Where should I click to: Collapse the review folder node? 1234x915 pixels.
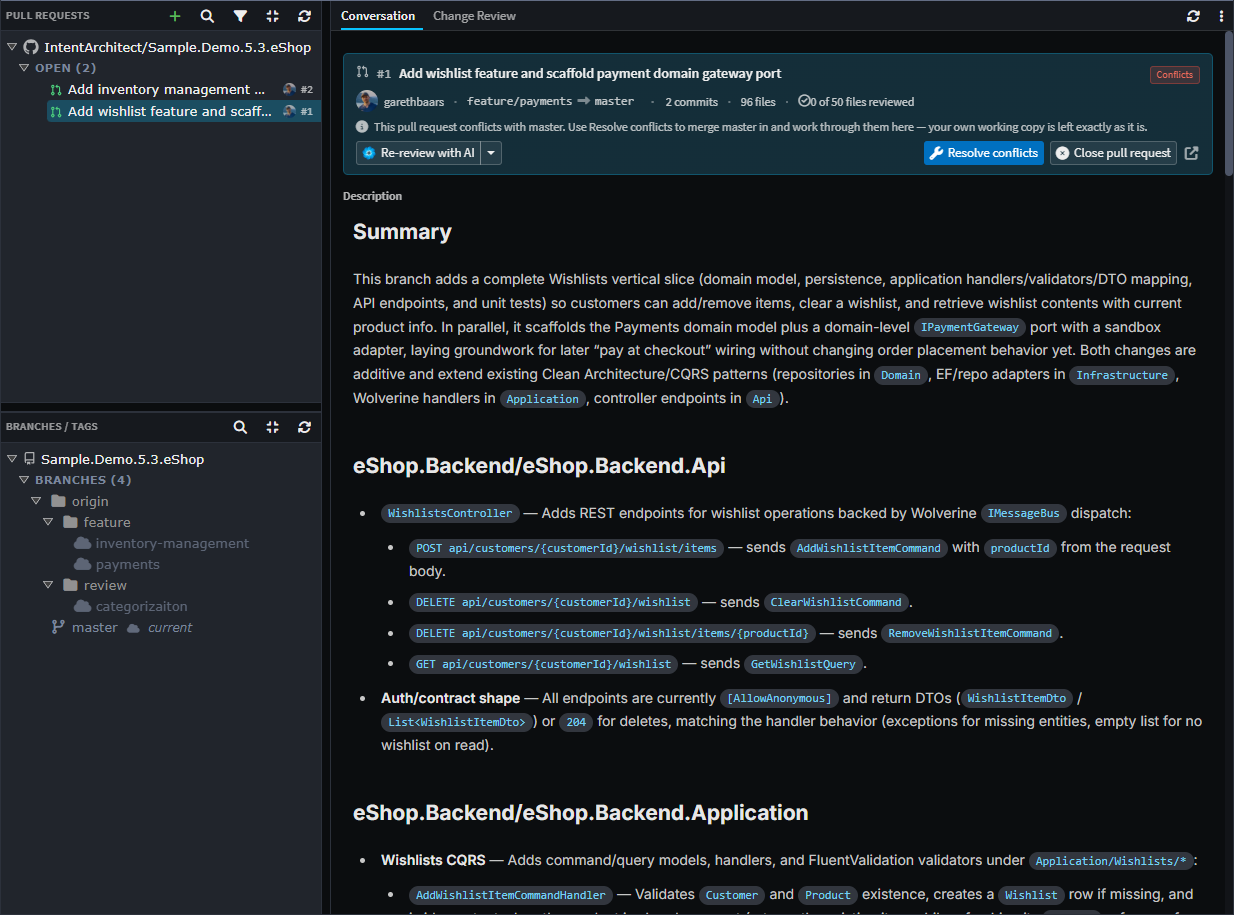click(x=48, y=585)
